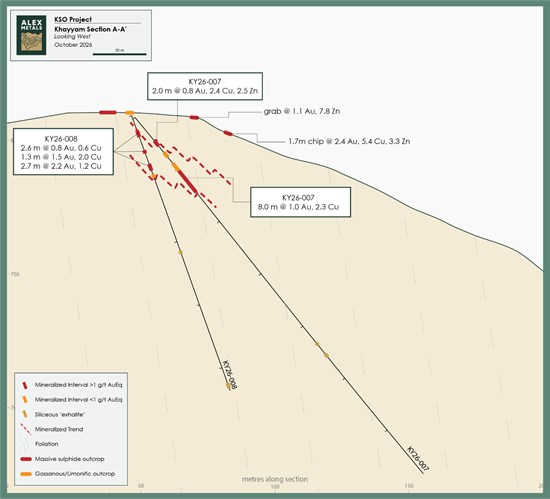This screenshot has height=499, width=550.
Task: Click the Foliation legend symbol
Action: [x=25, y=445]
